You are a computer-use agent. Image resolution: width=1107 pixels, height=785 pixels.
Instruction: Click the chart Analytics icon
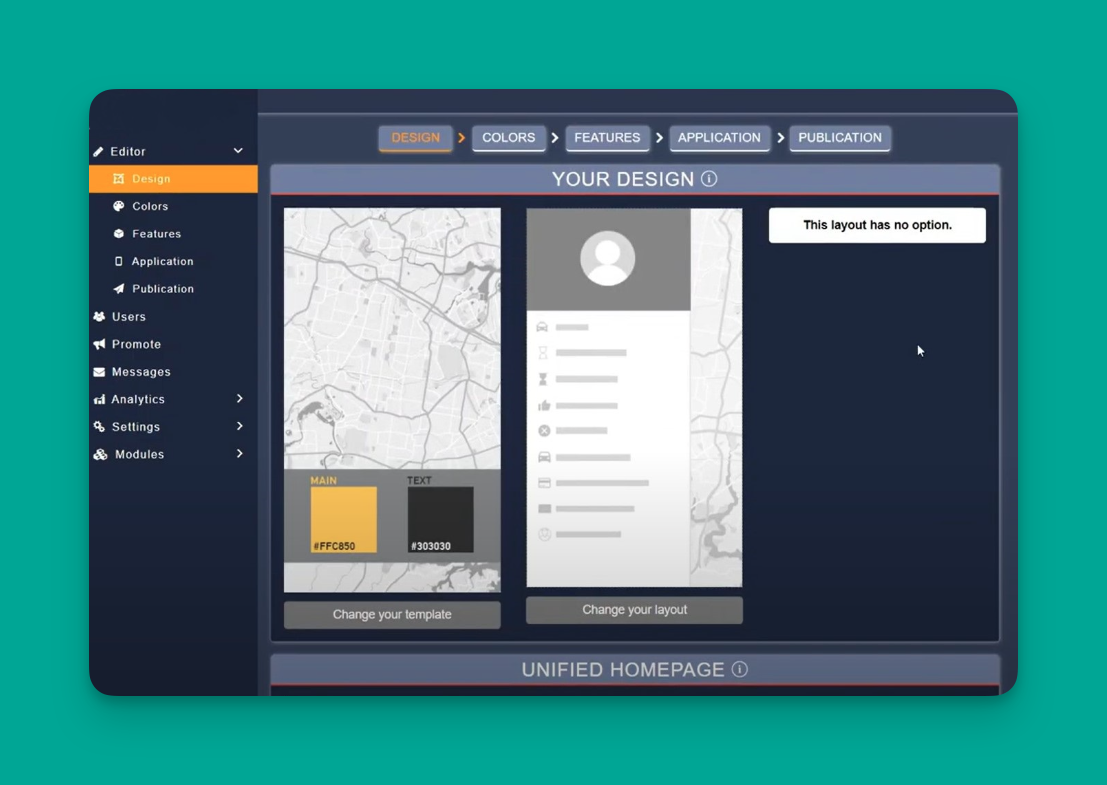click(100, 399)
